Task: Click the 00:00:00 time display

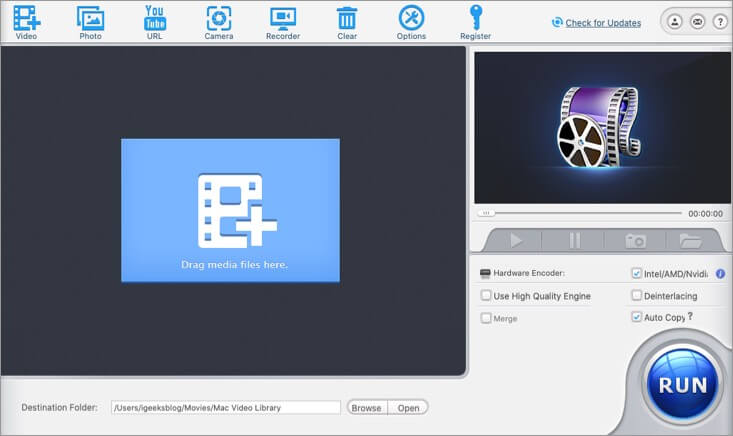Action: (705, 214)
